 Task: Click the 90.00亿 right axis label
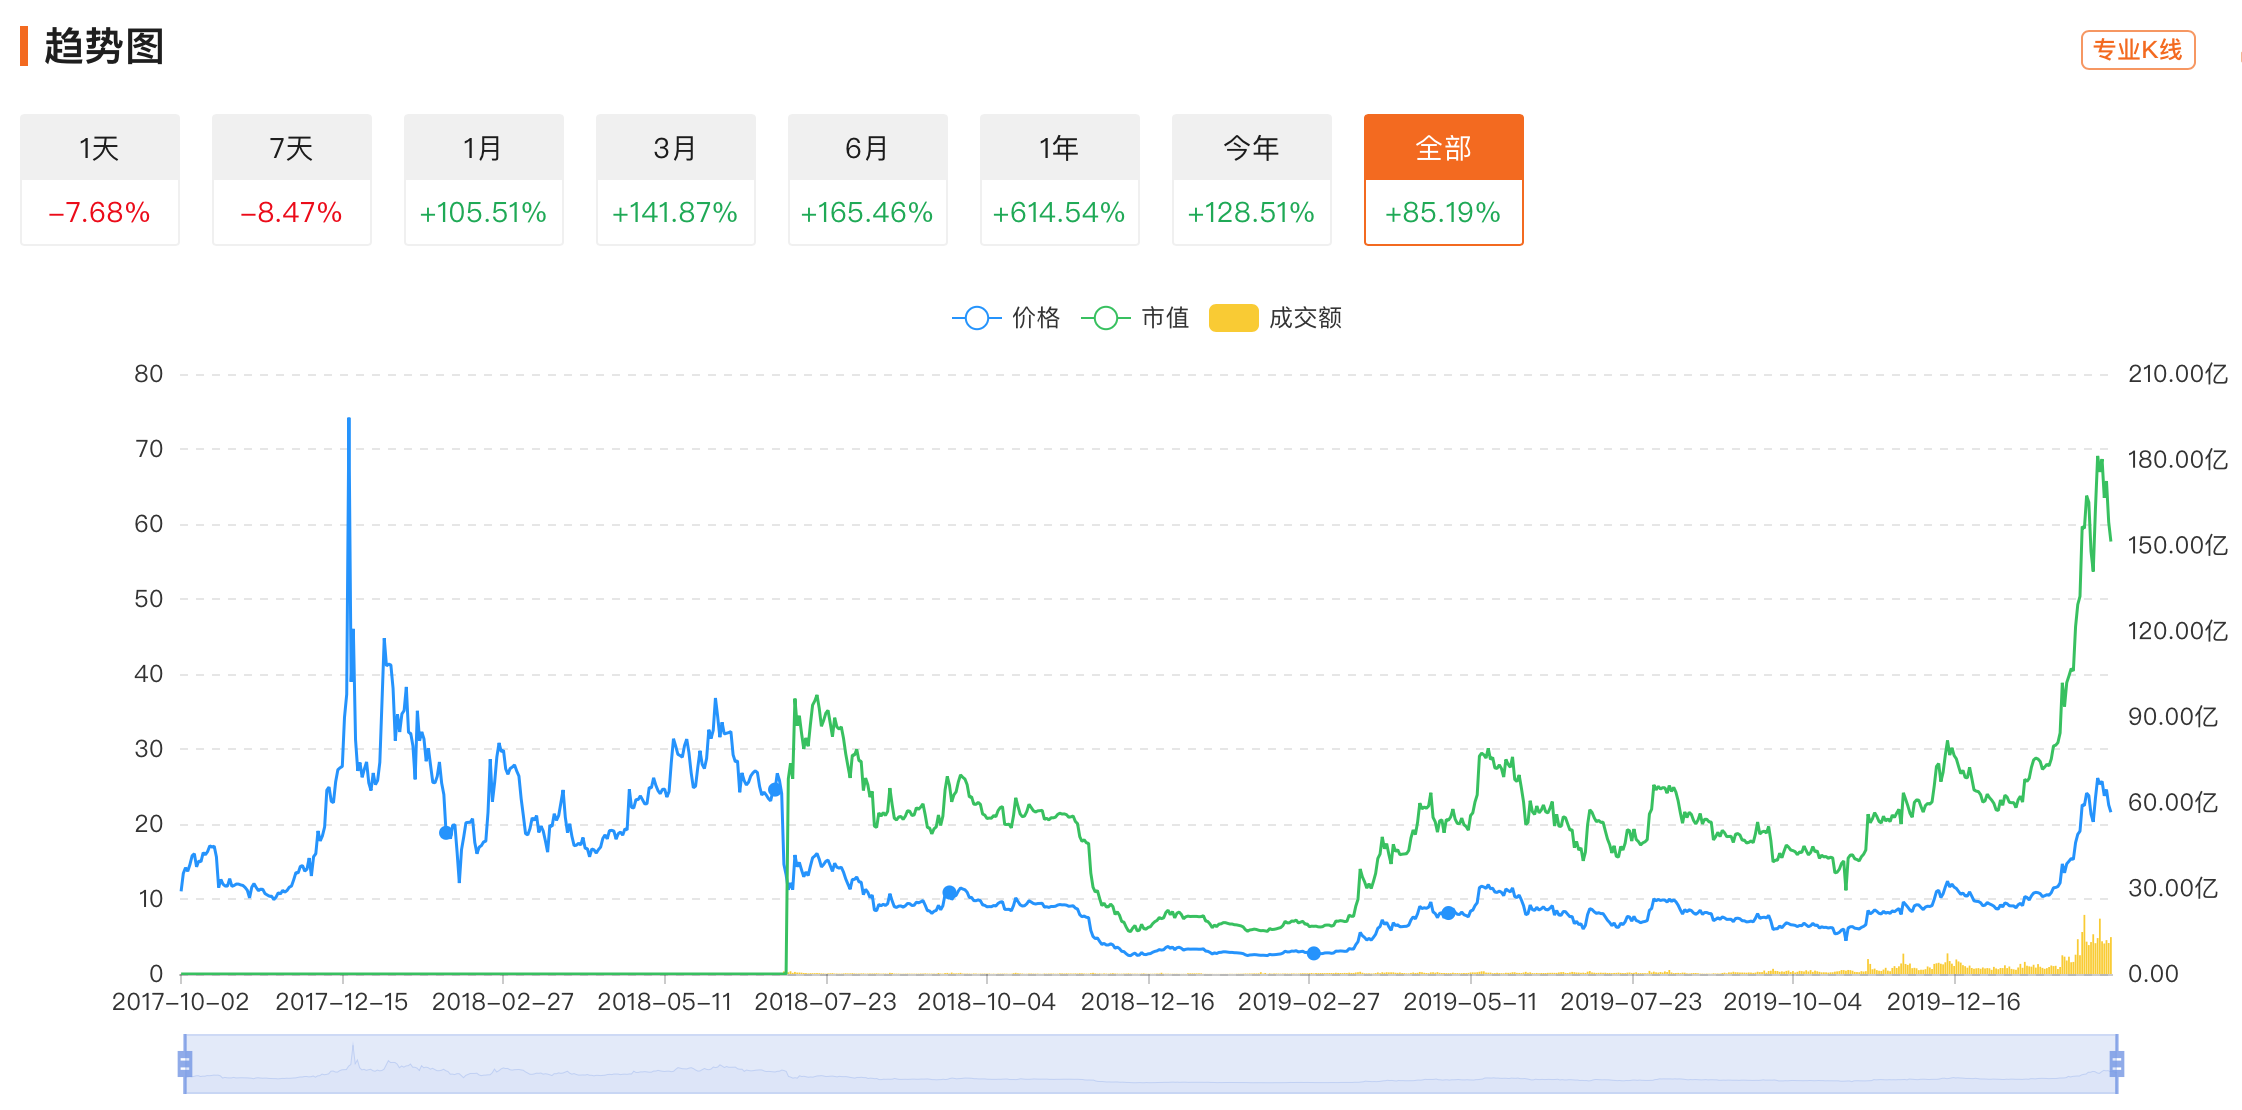pyautogui.click(x=2173, y=717)
